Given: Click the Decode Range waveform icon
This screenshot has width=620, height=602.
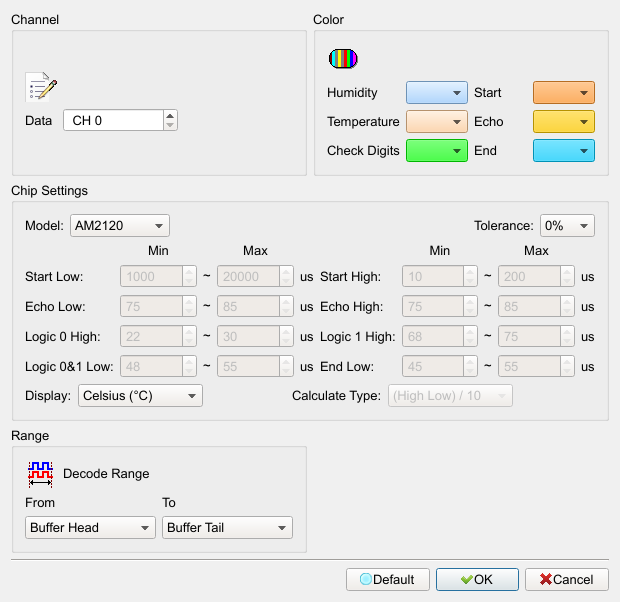Looking at the screenshot, I should pos(40,474).
